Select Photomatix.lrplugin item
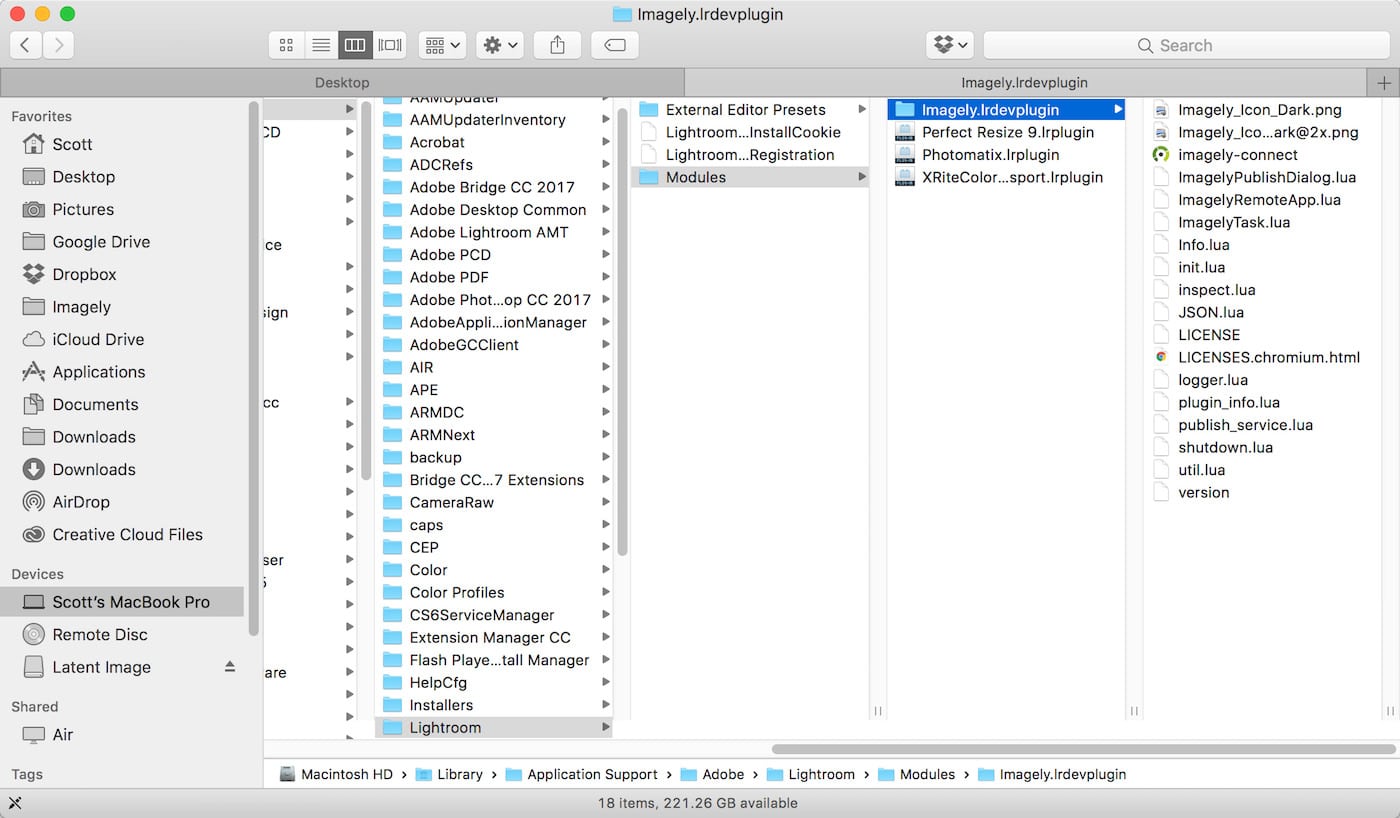Viewport: 1400px width, 818px height. [977, 155]
